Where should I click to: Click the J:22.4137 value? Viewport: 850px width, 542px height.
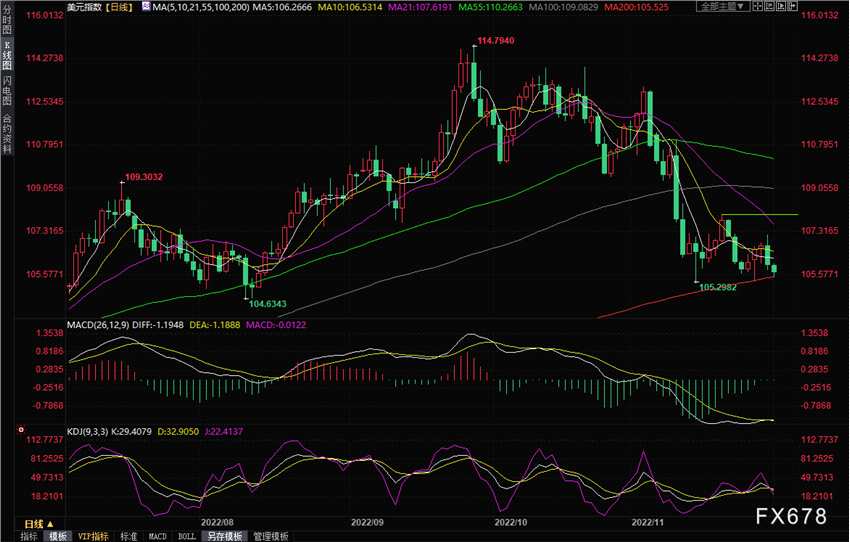(223, 431)
